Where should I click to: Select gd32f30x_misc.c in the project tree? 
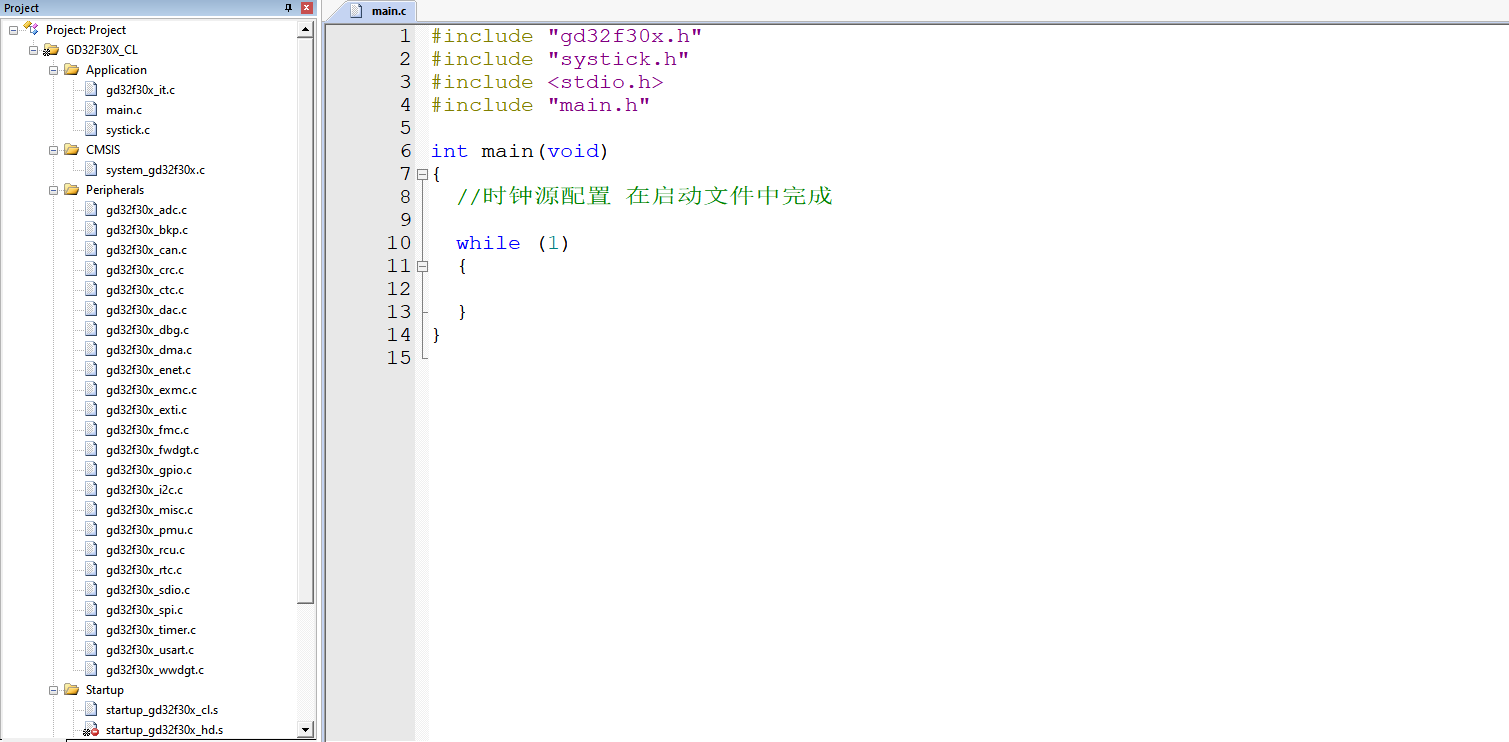pyautogui.click(x=149, y=510)
